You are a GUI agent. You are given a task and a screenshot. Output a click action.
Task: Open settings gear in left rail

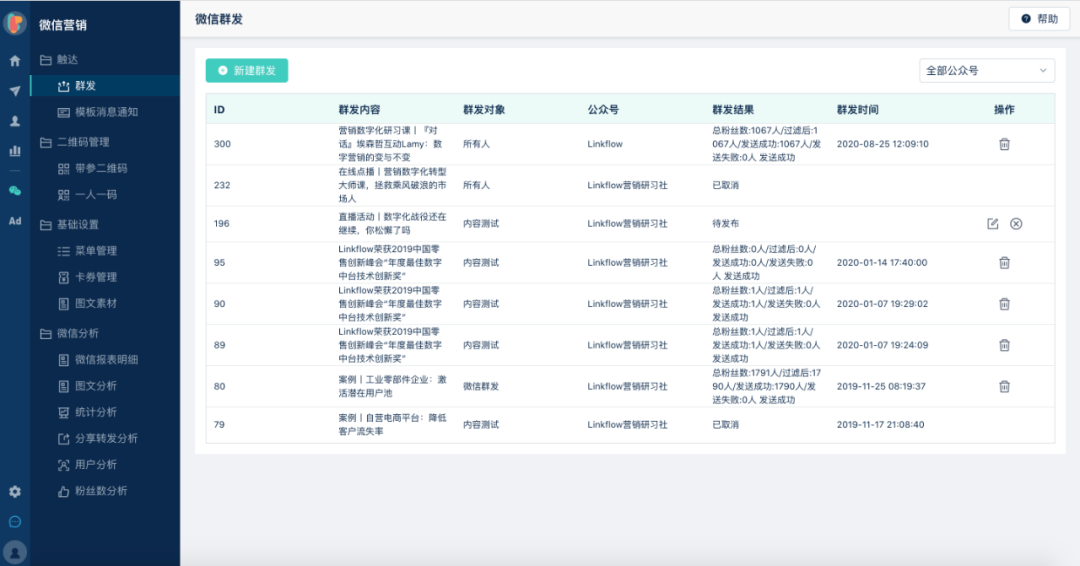point(14,492)
